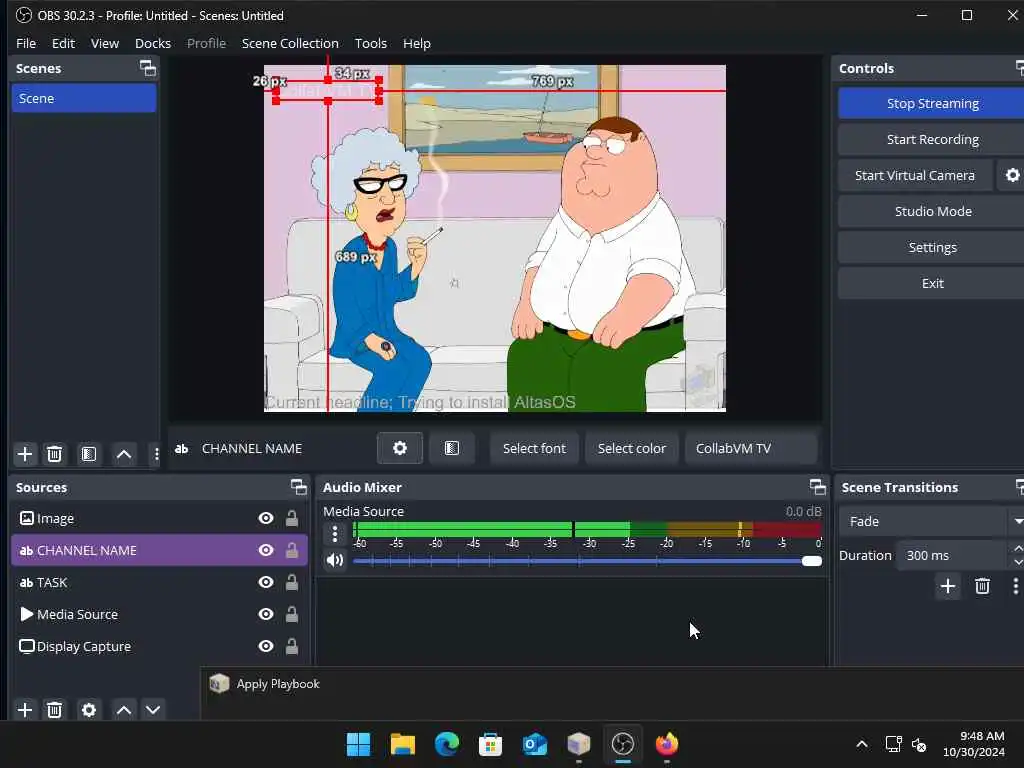Open the Scenes toolbar overflow dots menu

156,454
